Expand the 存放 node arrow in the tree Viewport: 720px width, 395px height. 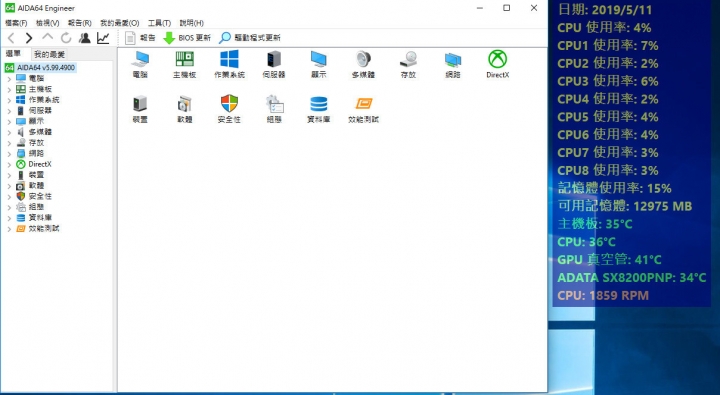(x=9, y=143)
